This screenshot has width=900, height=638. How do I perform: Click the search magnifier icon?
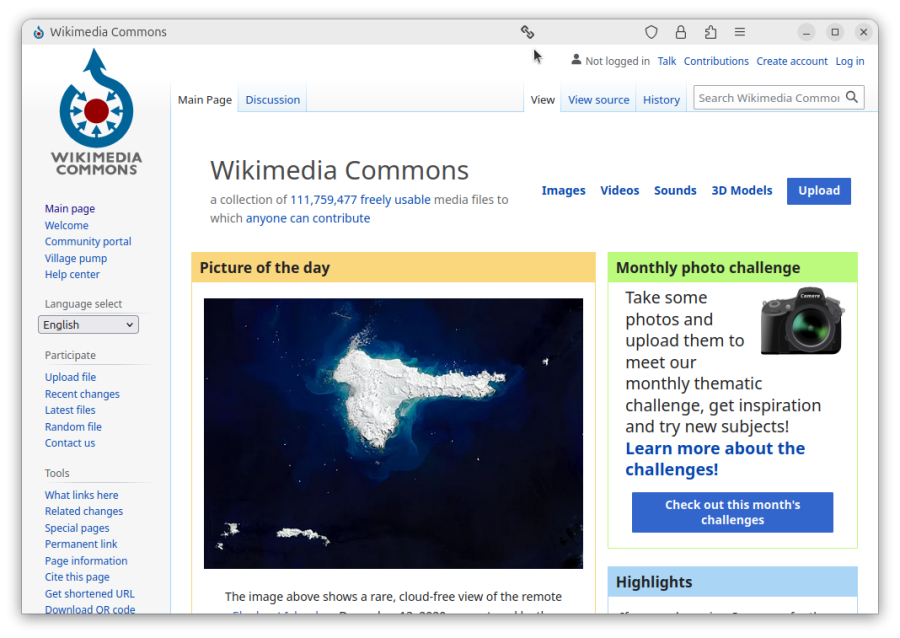(x=852, y=97)
